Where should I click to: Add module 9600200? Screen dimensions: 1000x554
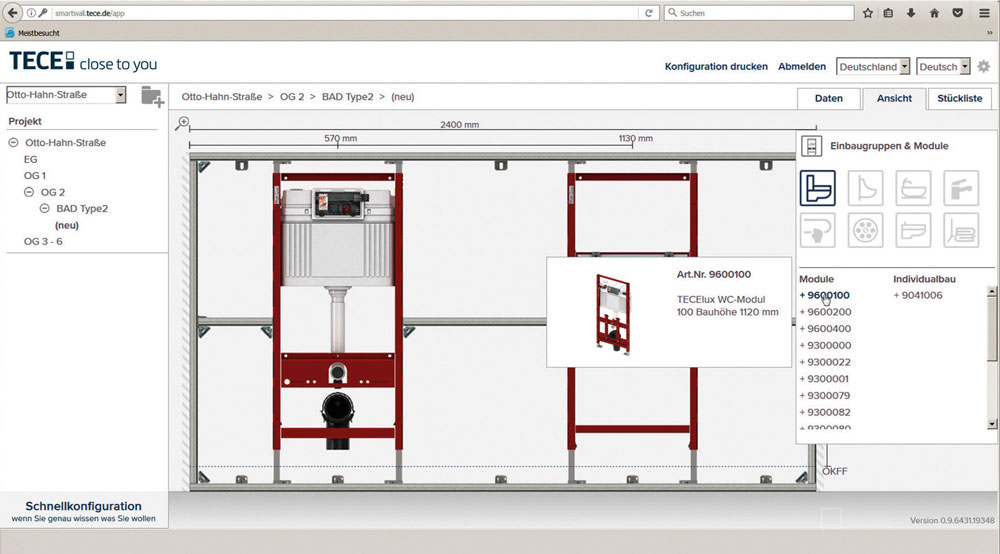click(825, 312)
